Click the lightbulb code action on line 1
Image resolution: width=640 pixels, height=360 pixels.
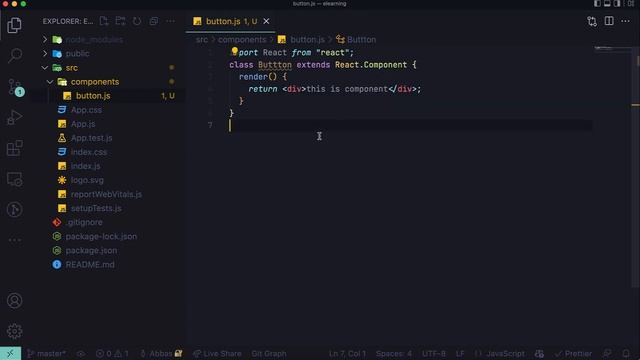pyautogui.click(x=234, y=51)
